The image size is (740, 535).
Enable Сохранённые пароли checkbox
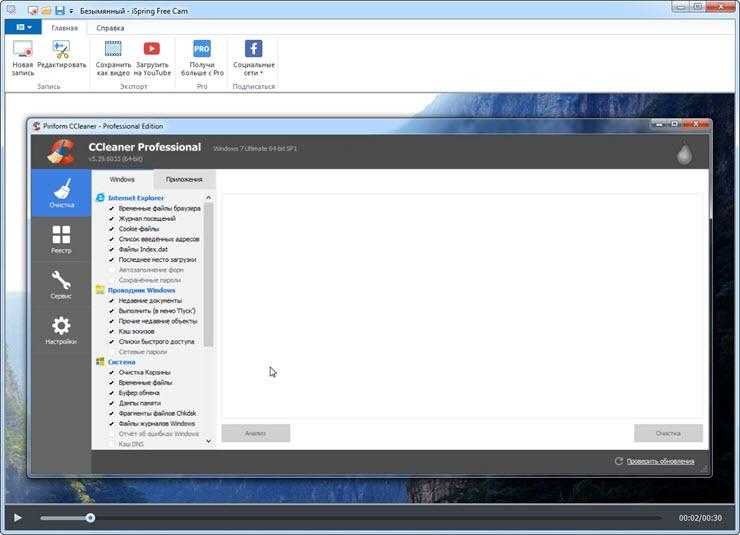click(x=112, y=280)
